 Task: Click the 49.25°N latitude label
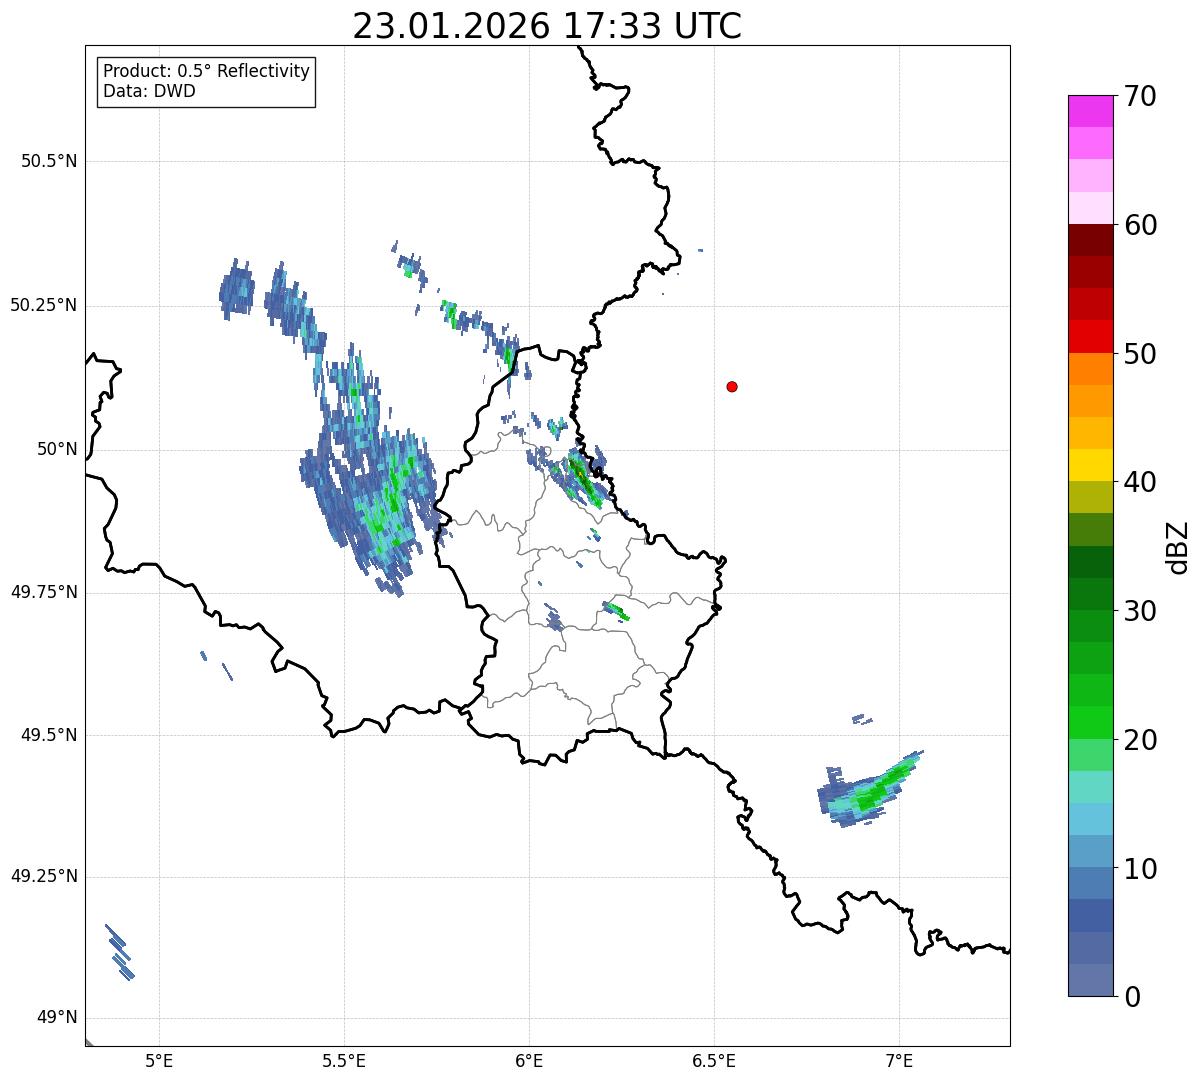pos(44,876)
